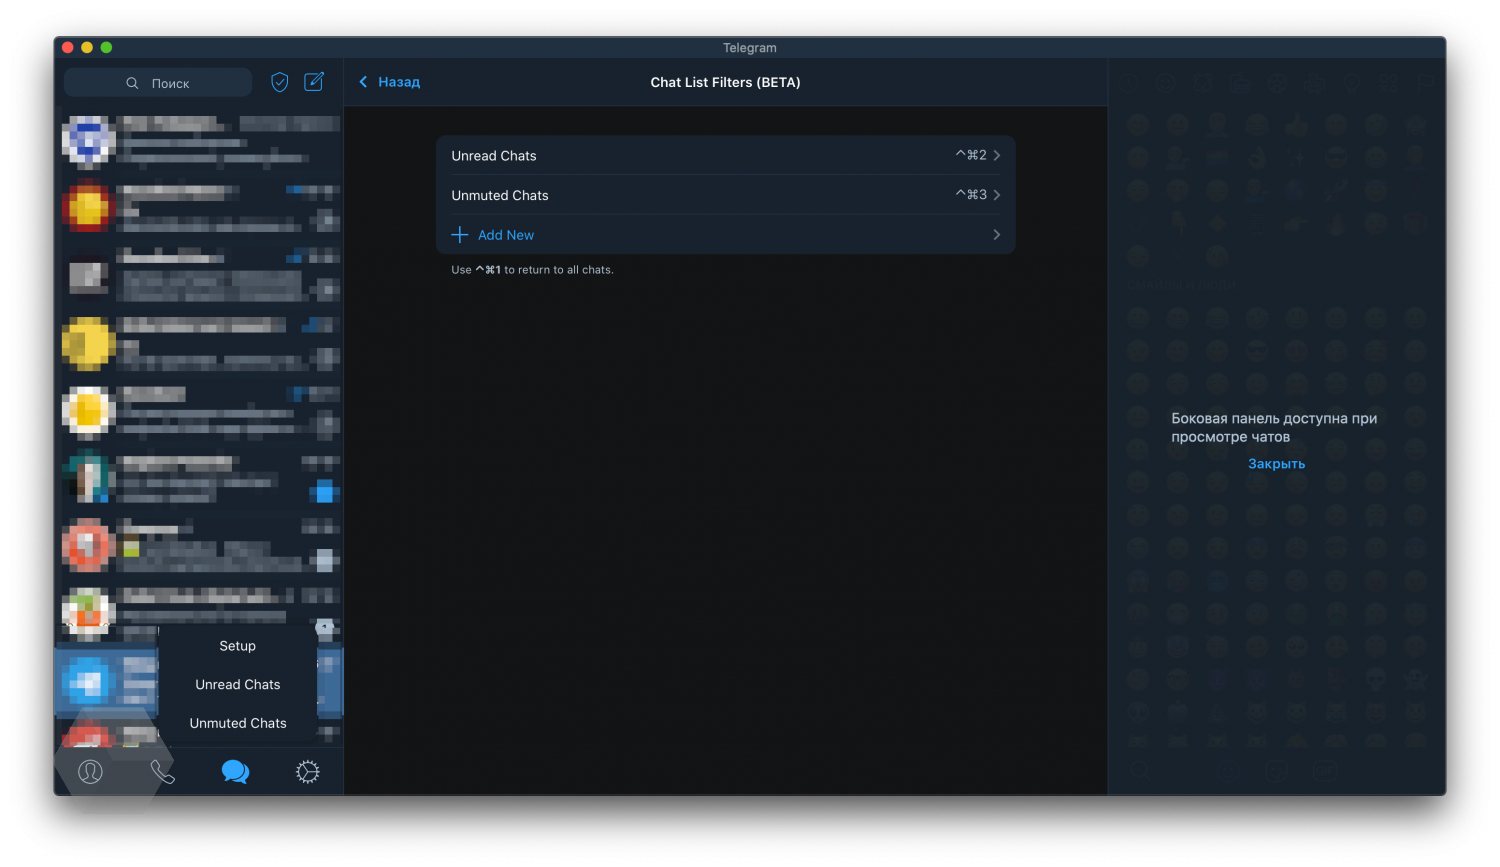Open the first chat with blue-white avatar
The height and width of the screenshot is (867, 1500).
tap(200, 140)
